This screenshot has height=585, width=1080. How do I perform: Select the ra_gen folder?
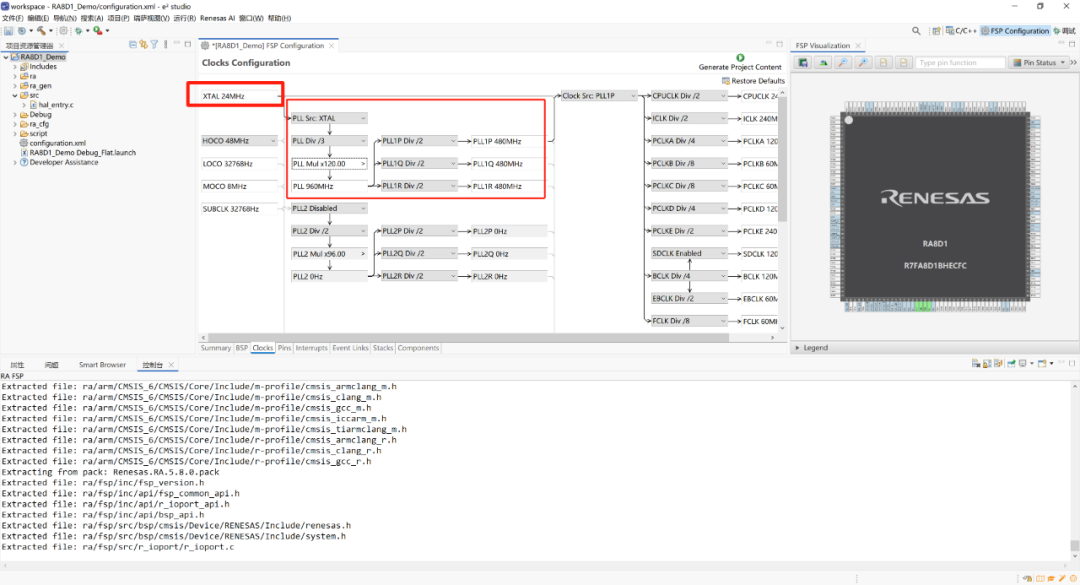pos(36,86)
